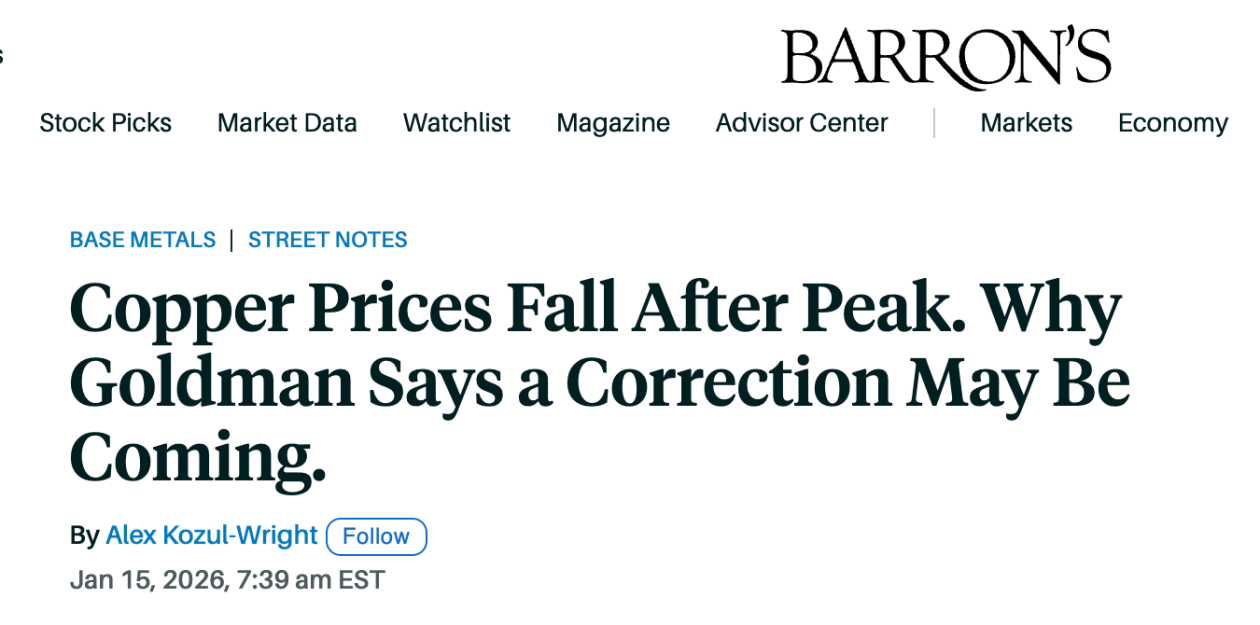Click the divider before Markets in navigation
Screen dimensions: 1260x625
point(934,123)
